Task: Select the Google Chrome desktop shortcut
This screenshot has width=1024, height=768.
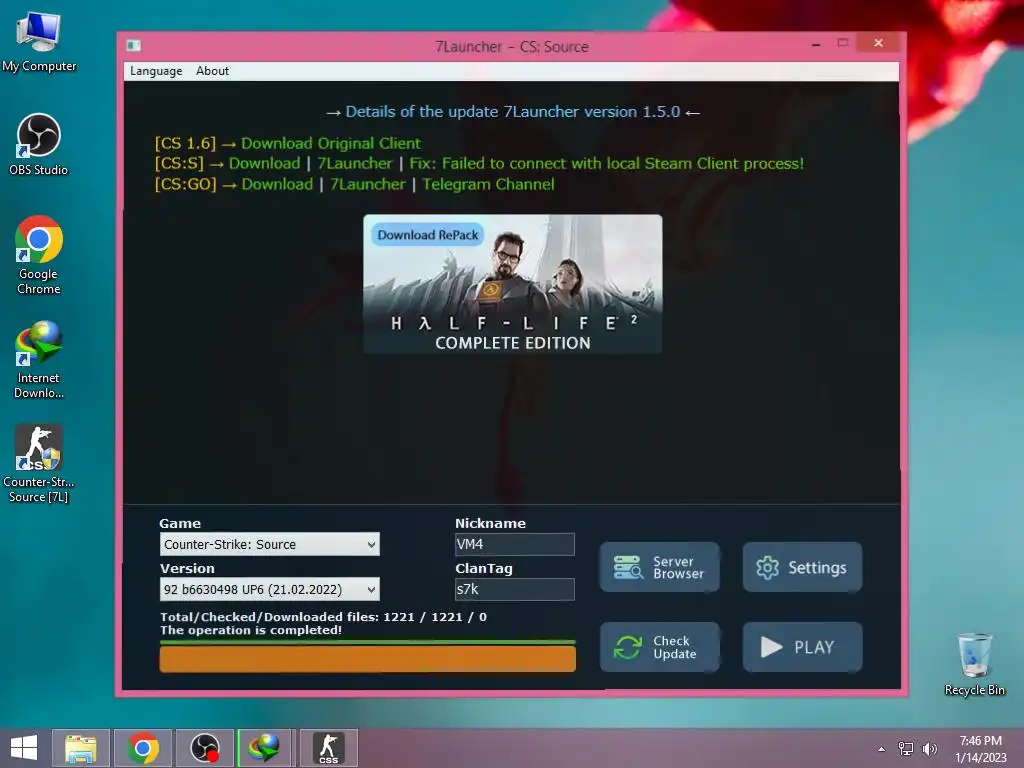Action: 39,255
